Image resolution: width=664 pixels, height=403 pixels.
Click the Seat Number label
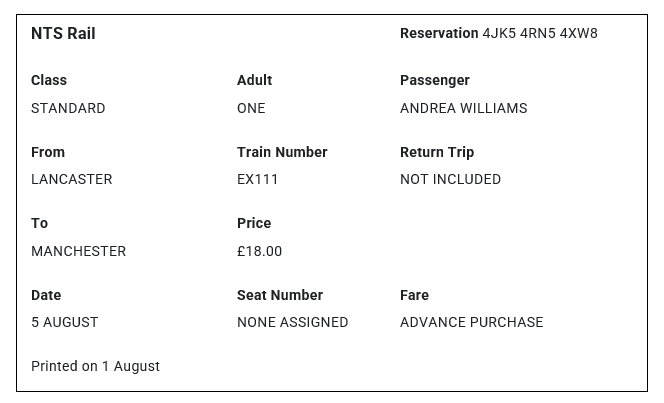pyautogui.click(x=280, y=295)
